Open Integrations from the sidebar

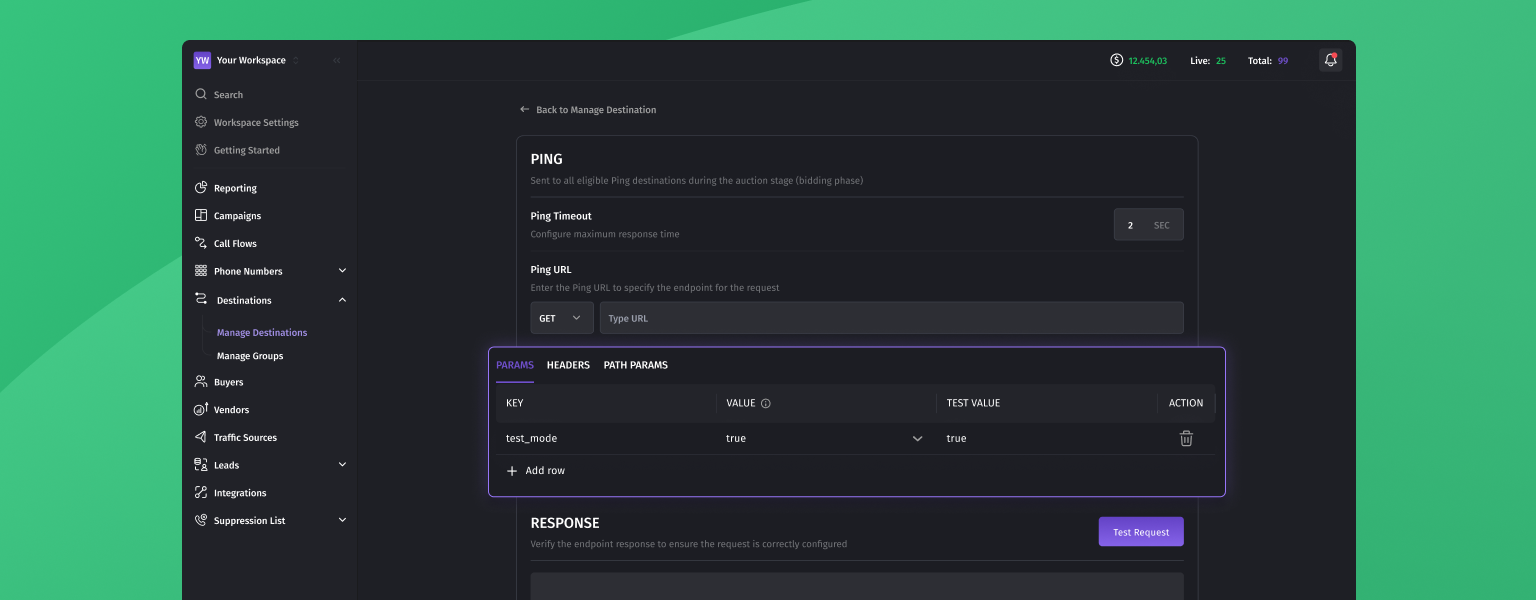point(240,493)
